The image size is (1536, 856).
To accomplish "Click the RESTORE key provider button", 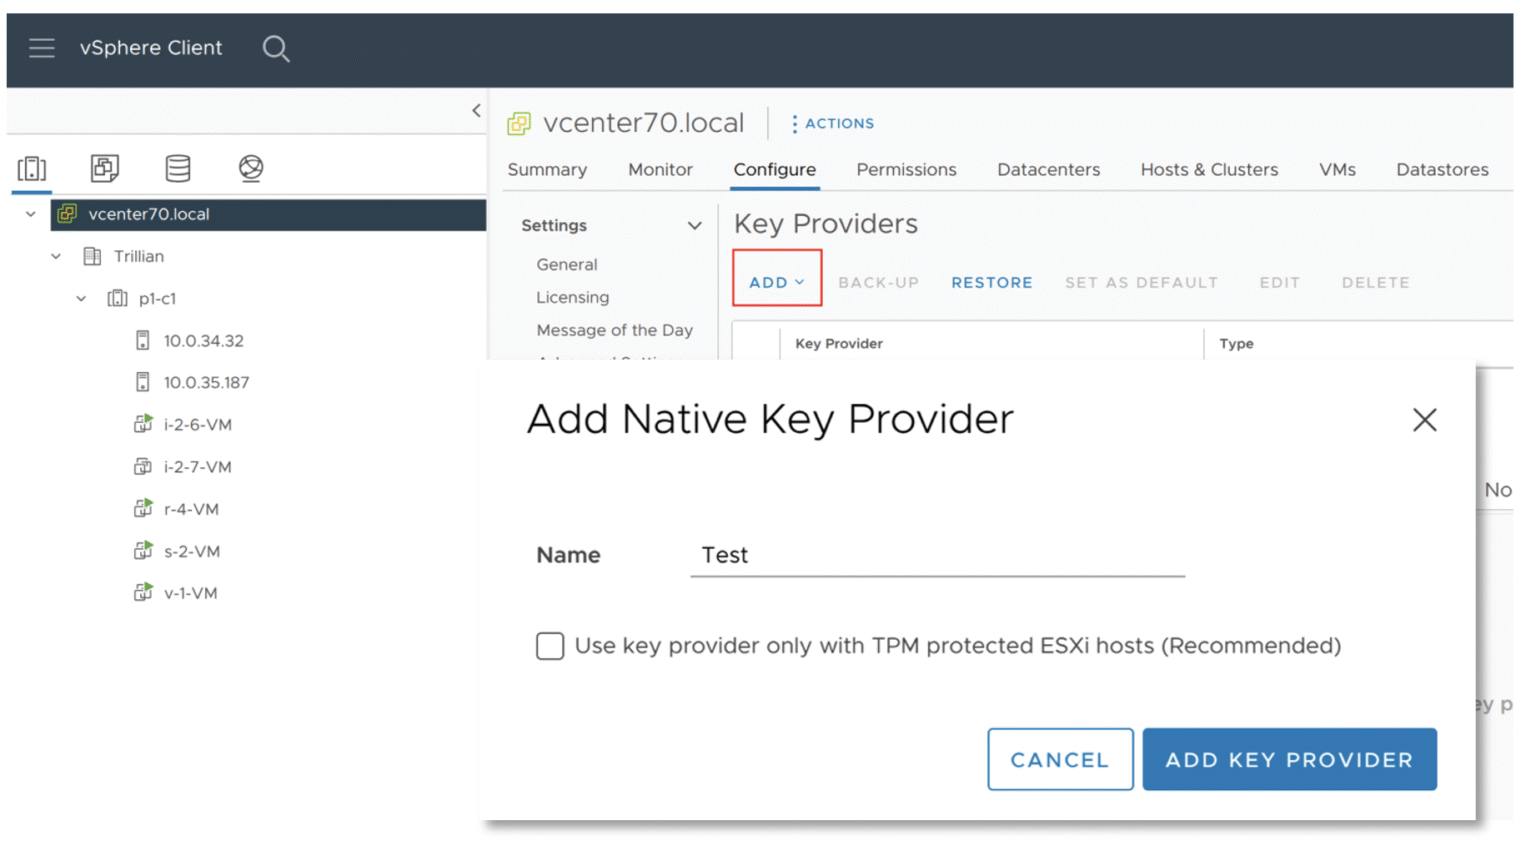I will 992,283.
